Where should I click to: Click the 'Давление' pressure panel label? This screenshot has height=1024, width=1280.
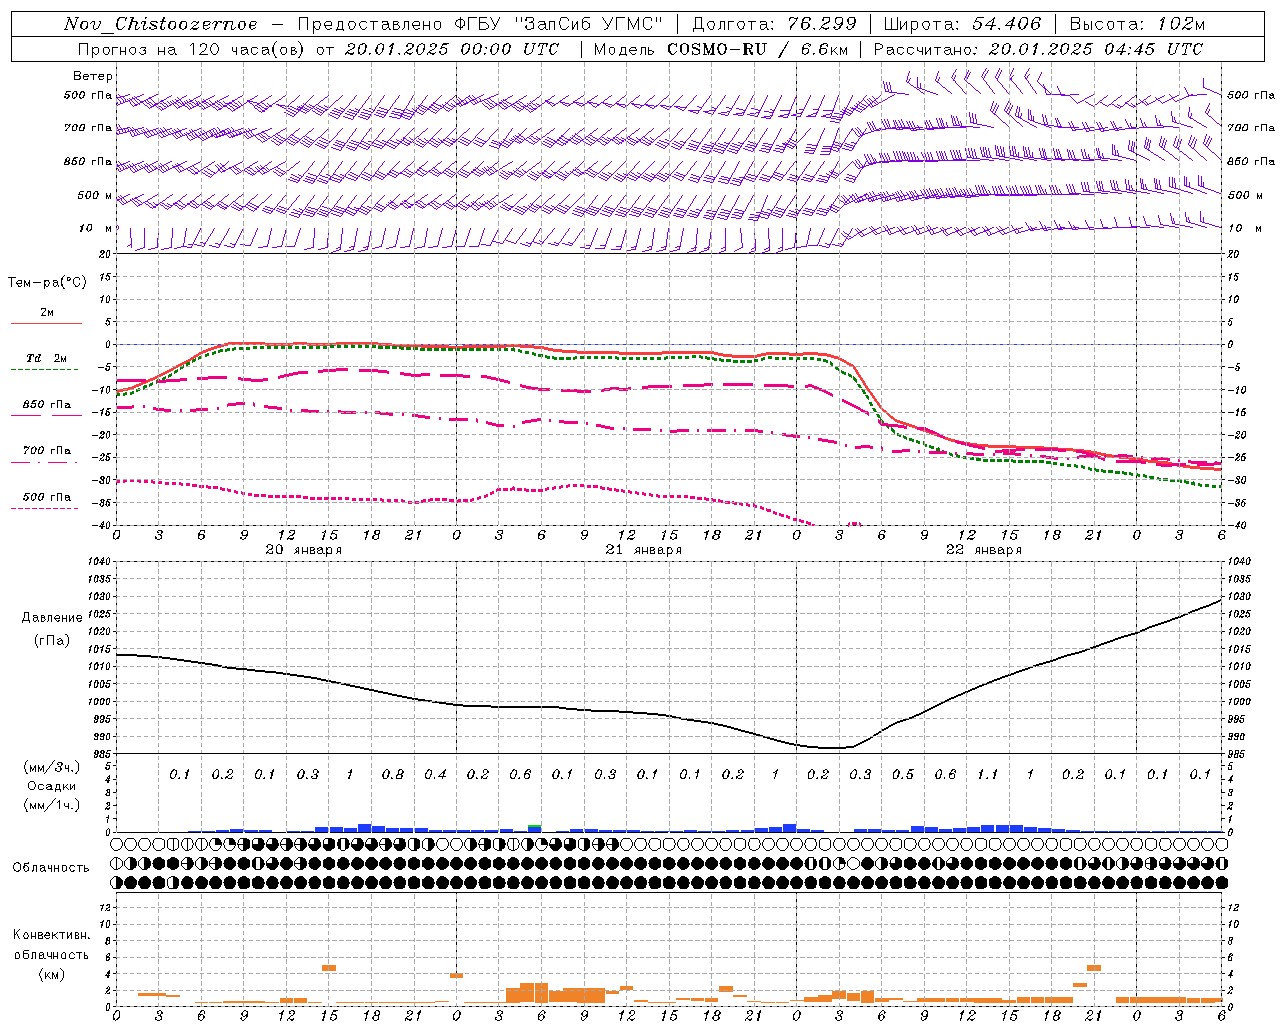tap(52, 618)
